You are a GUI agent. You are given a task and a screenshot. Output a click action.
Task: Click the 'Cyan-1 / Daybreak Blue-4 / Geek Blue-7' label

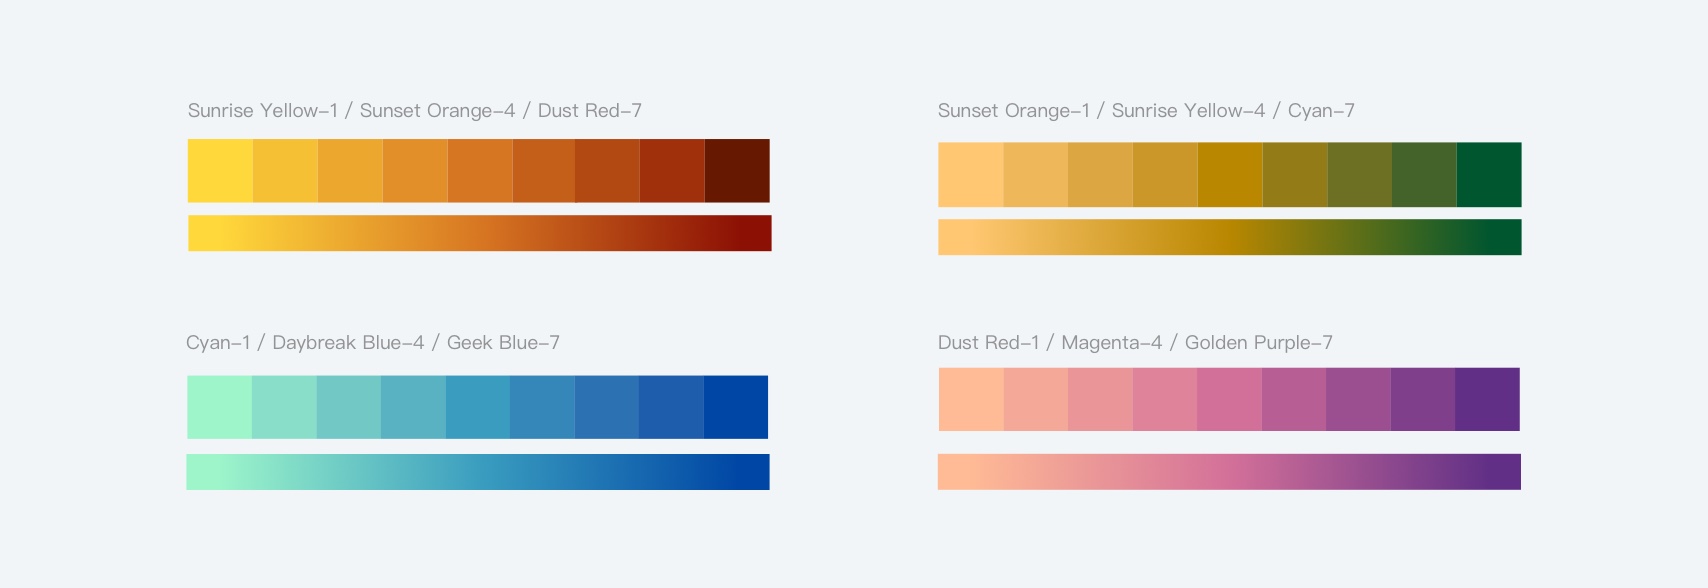pos(373,343)
